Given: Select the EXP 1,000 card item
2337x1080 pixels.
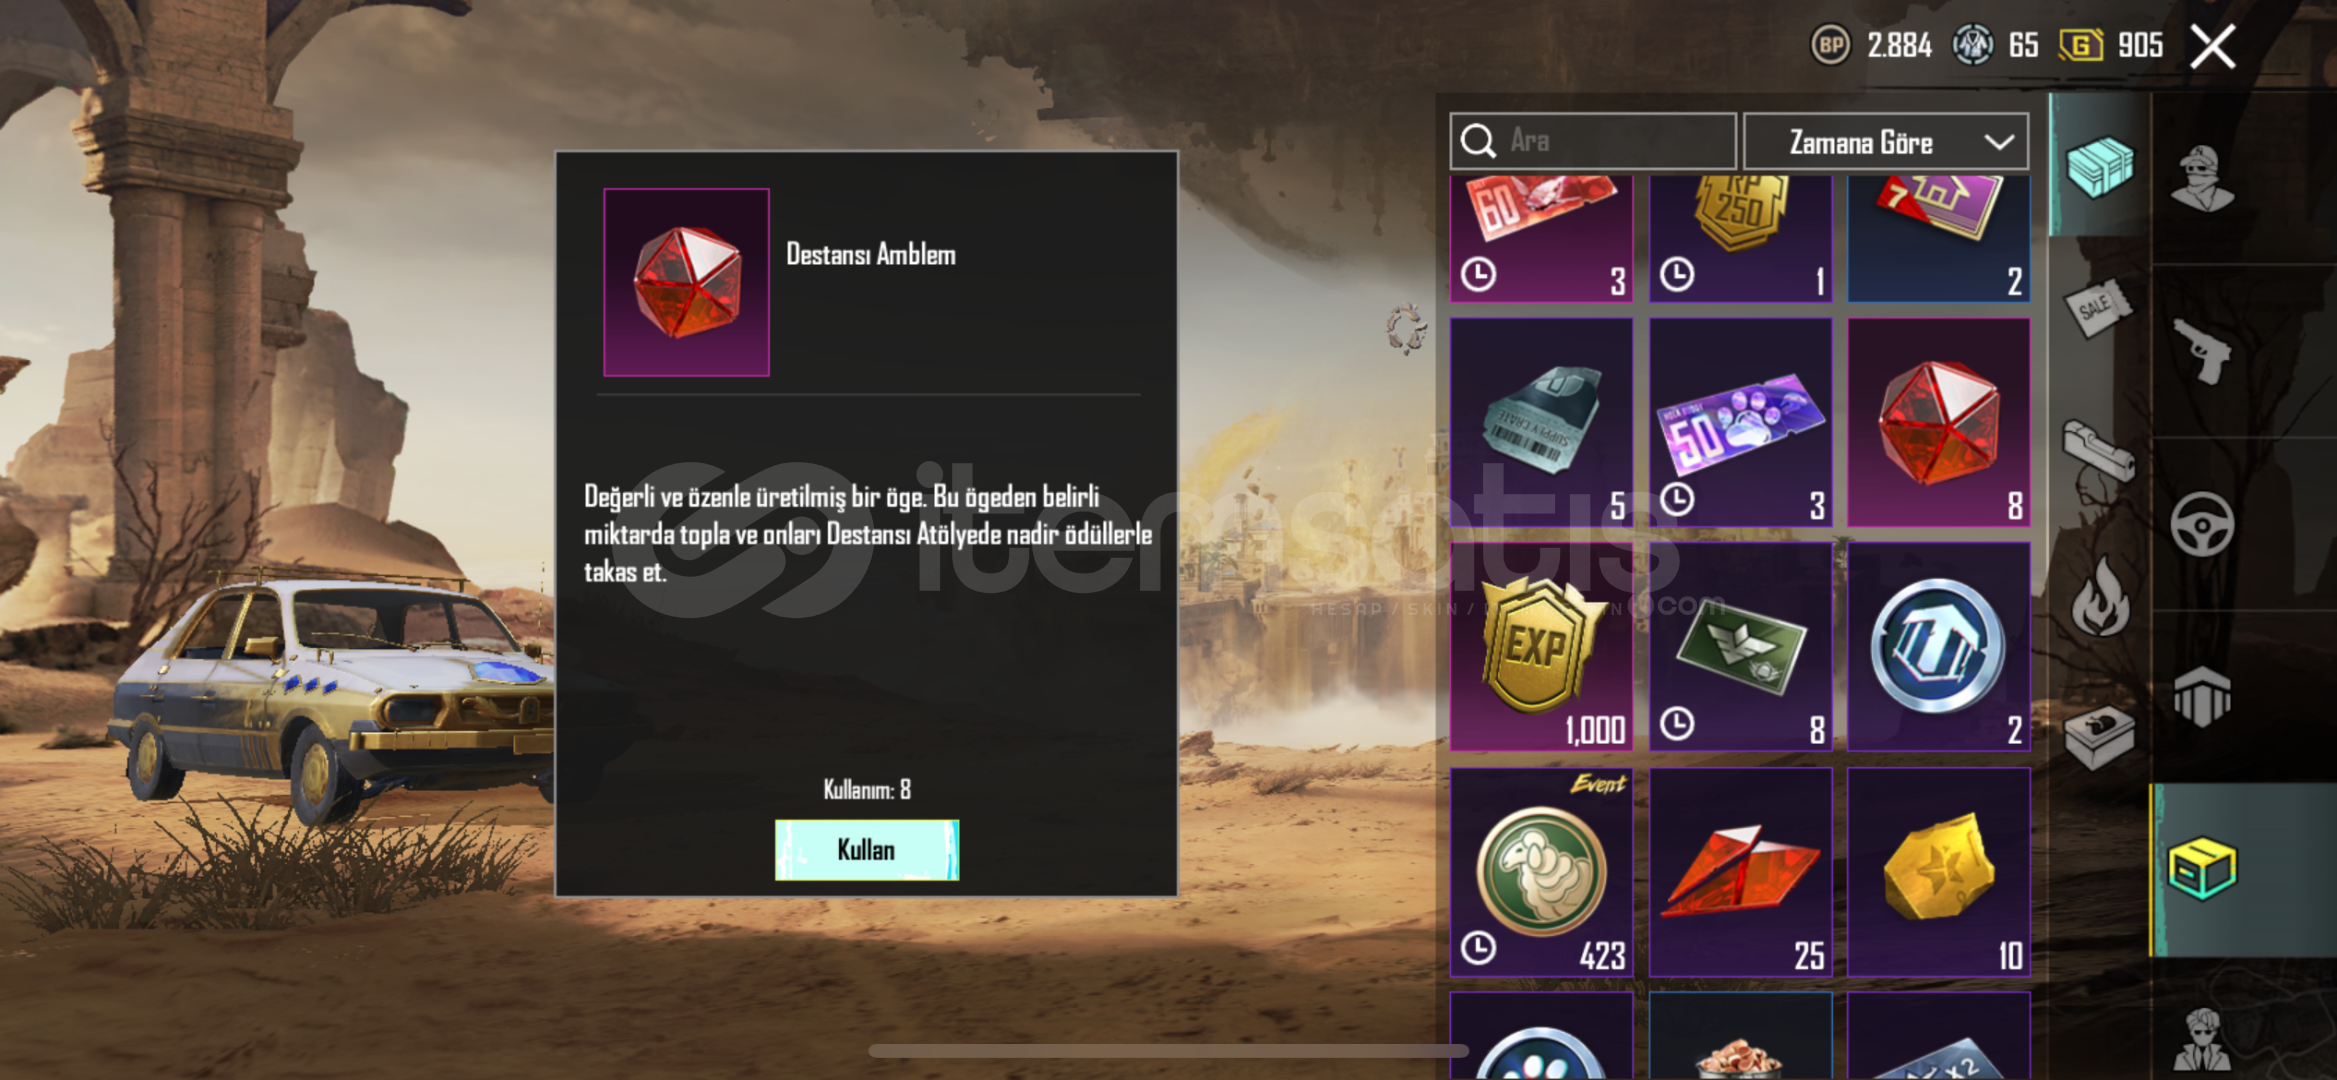Looking at the screenshot, I should point(1541,647).
